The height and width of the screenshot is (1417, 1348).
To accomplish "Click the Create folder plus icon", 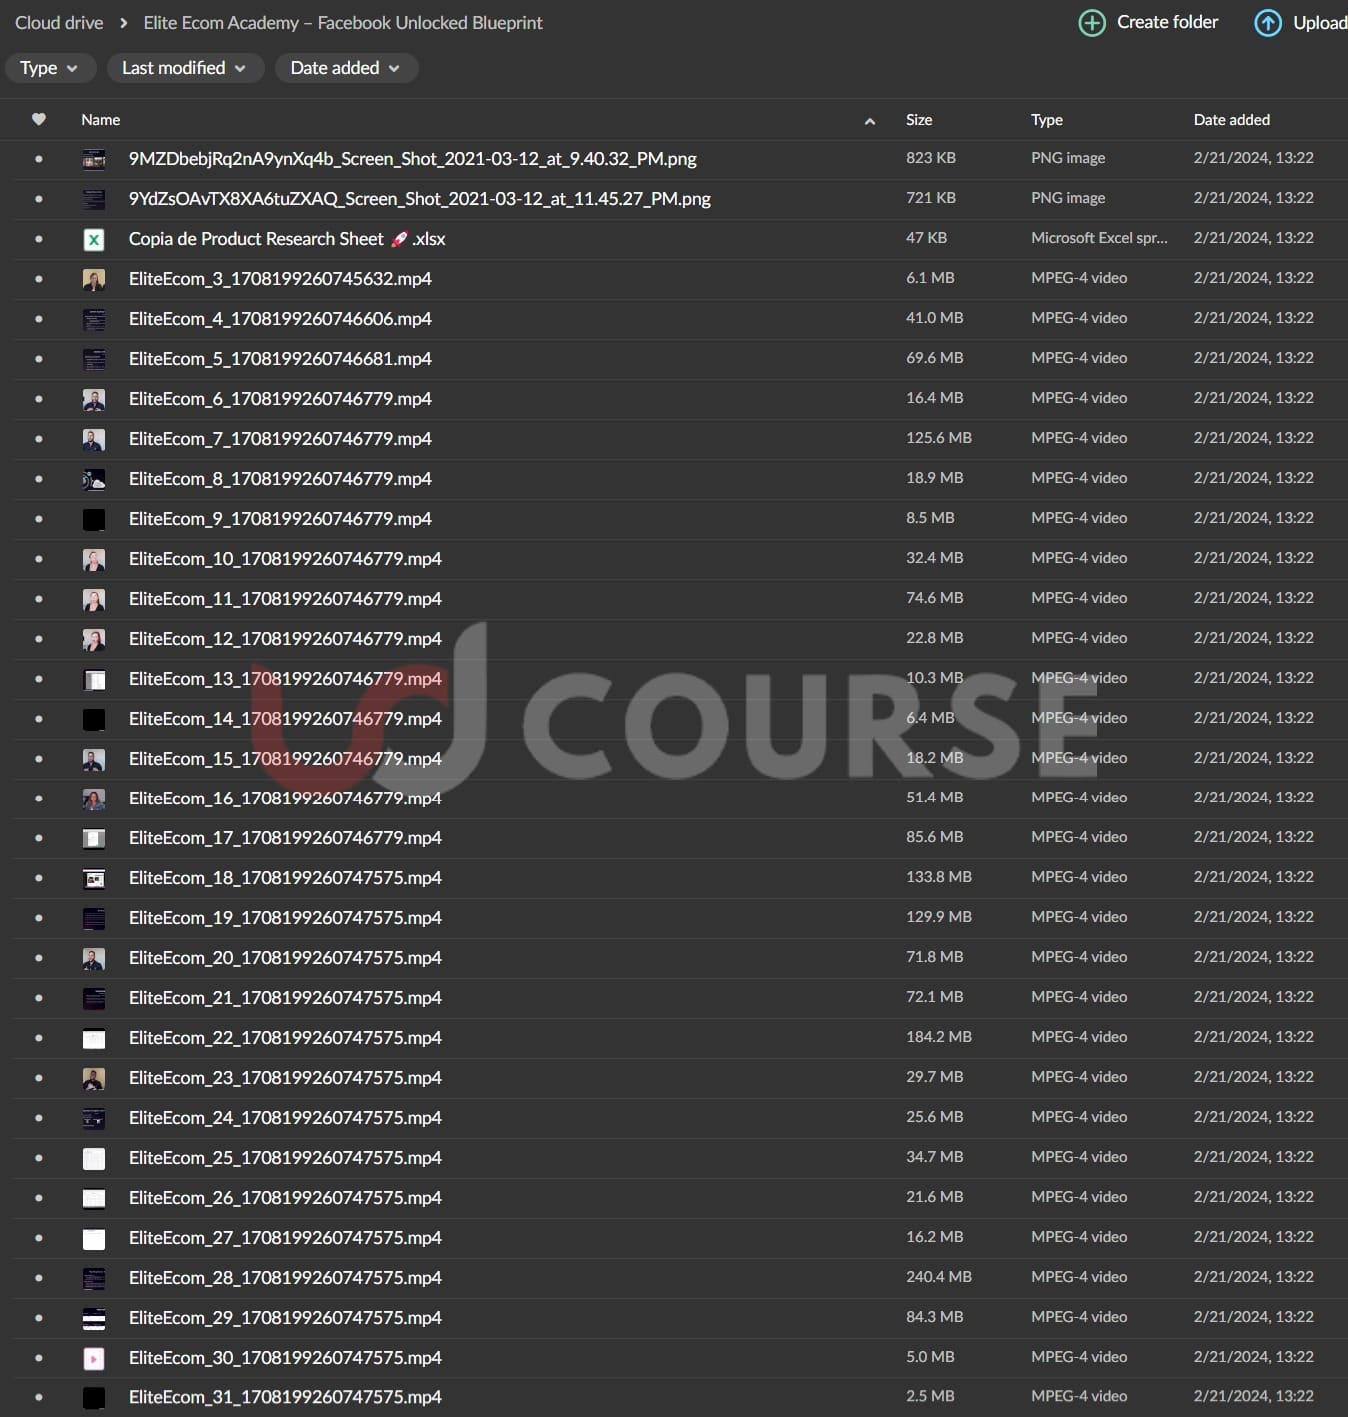I will [1092, 23].
